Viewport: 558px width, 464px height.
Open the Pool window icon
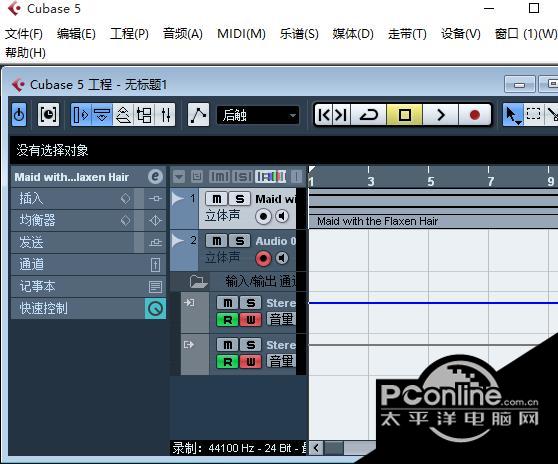[144, 115]
